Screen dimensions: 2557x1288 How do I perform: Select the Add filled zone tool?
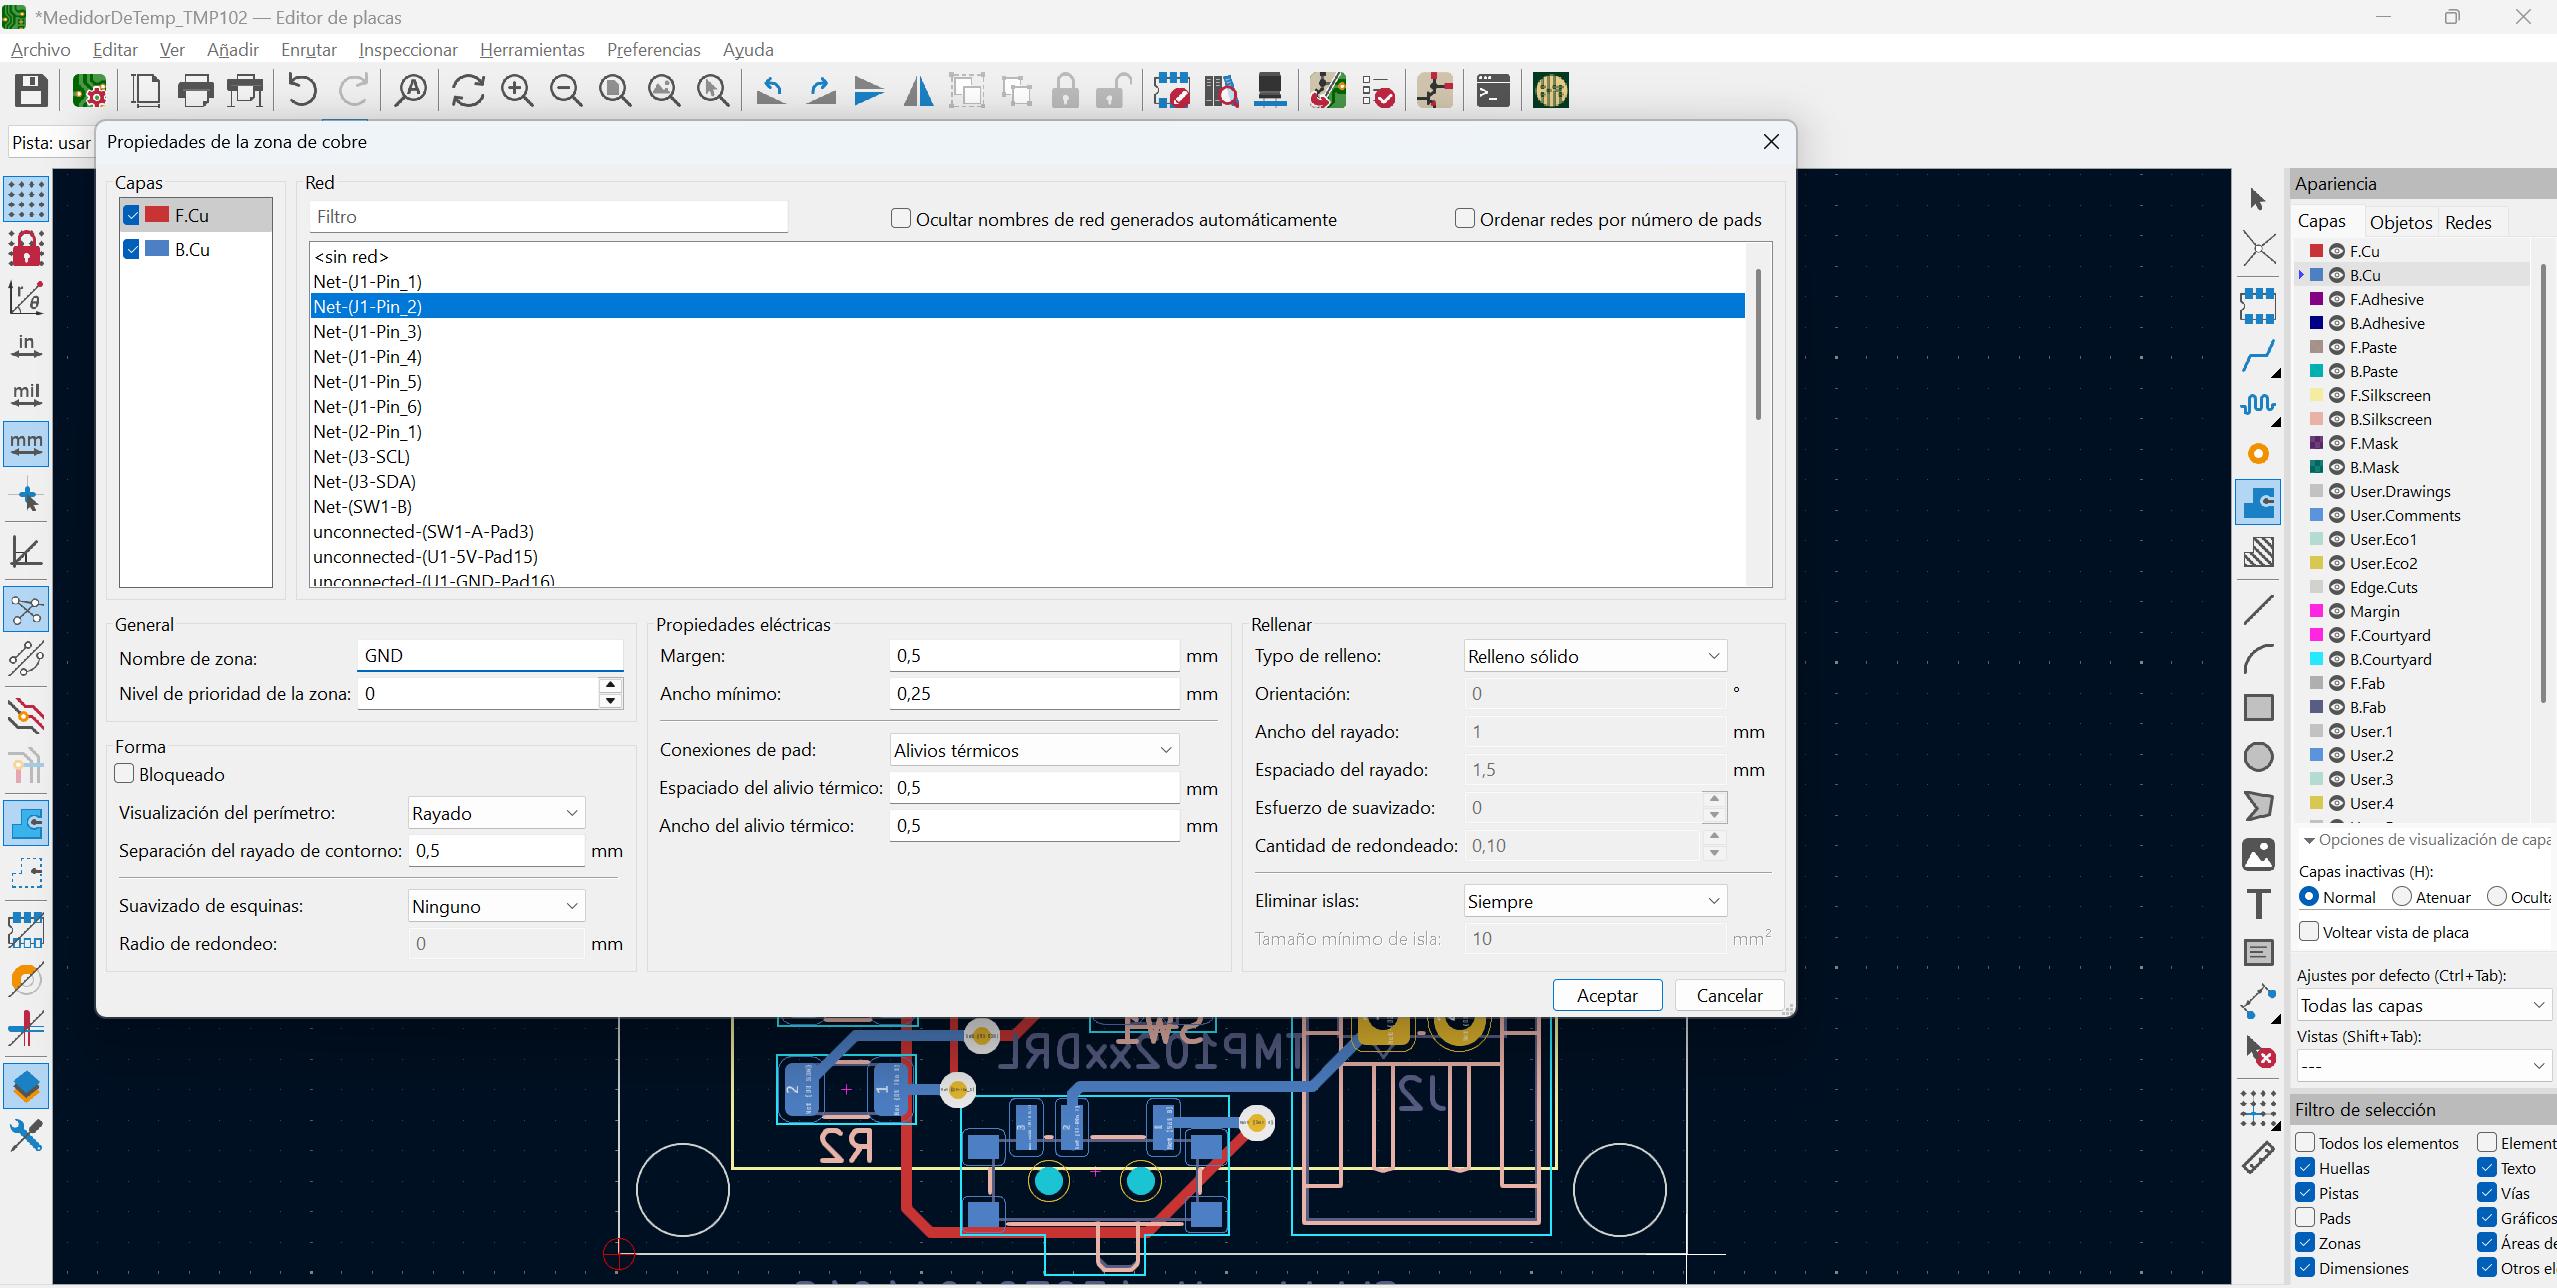tap(2258, 503)
